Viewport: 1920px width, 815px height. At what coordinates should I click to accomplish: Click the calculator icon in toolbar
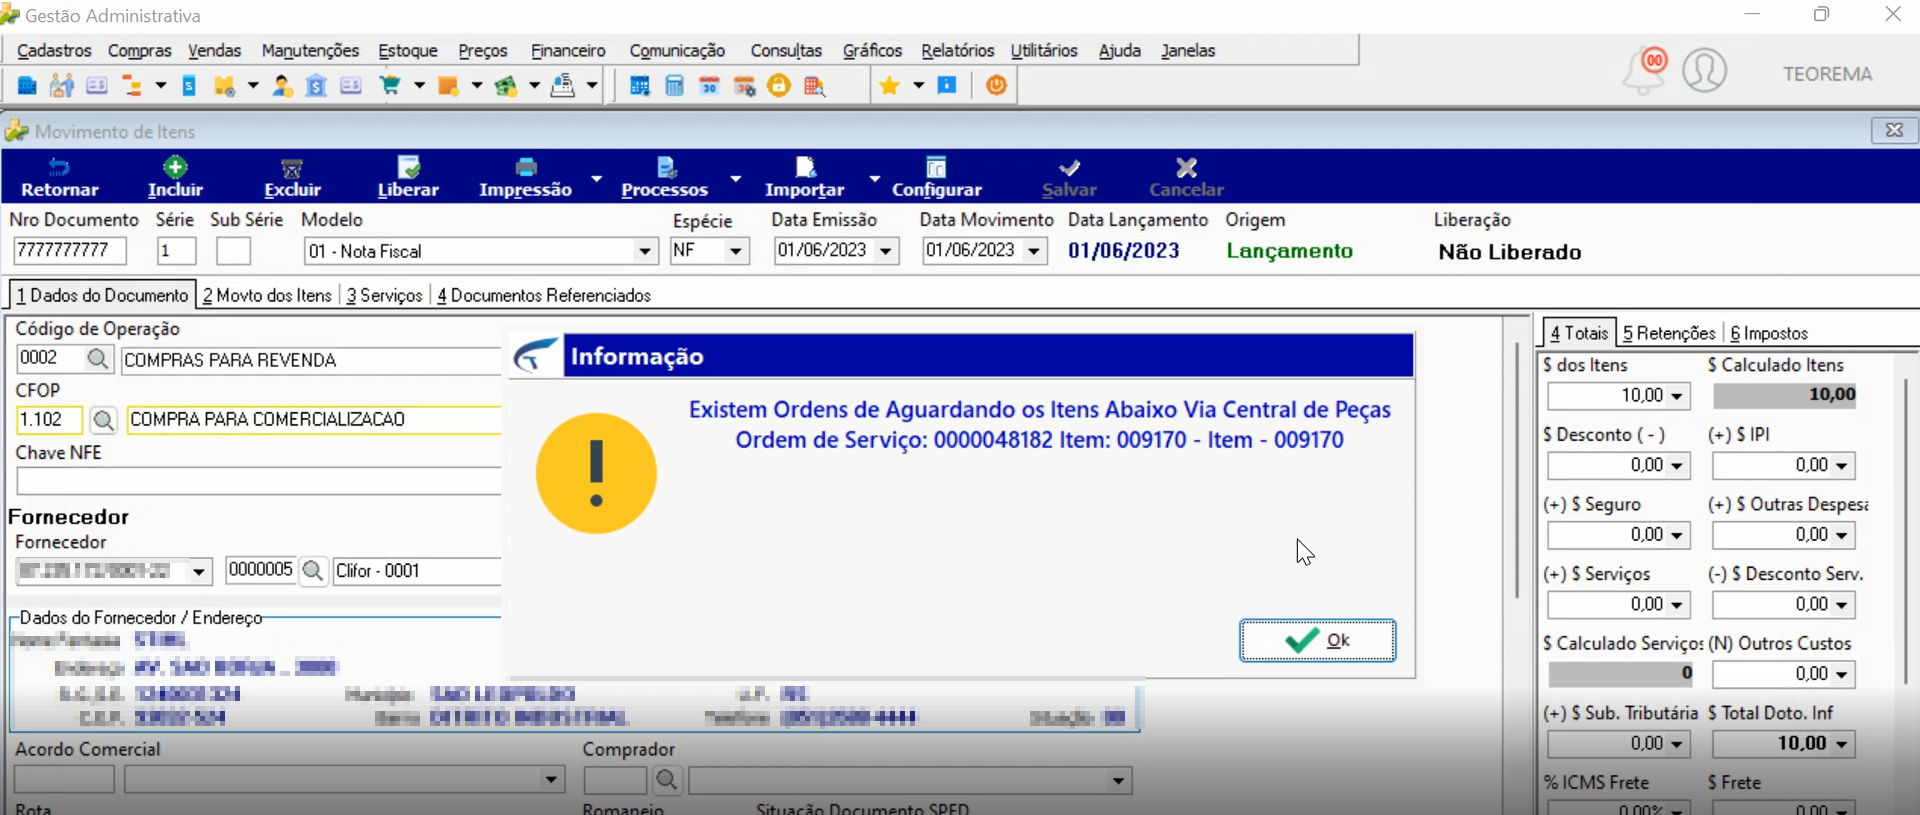coord(674,86)
